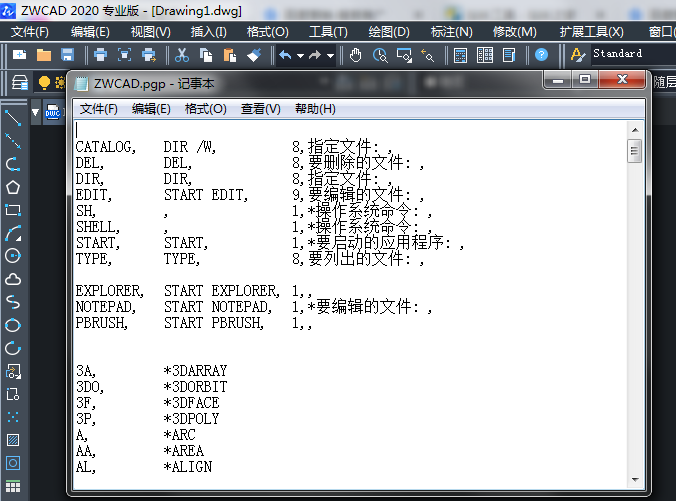Viewport: 676px width, 501px height.
Task: Choose the Rectangle tool
Action: [13, 210]
